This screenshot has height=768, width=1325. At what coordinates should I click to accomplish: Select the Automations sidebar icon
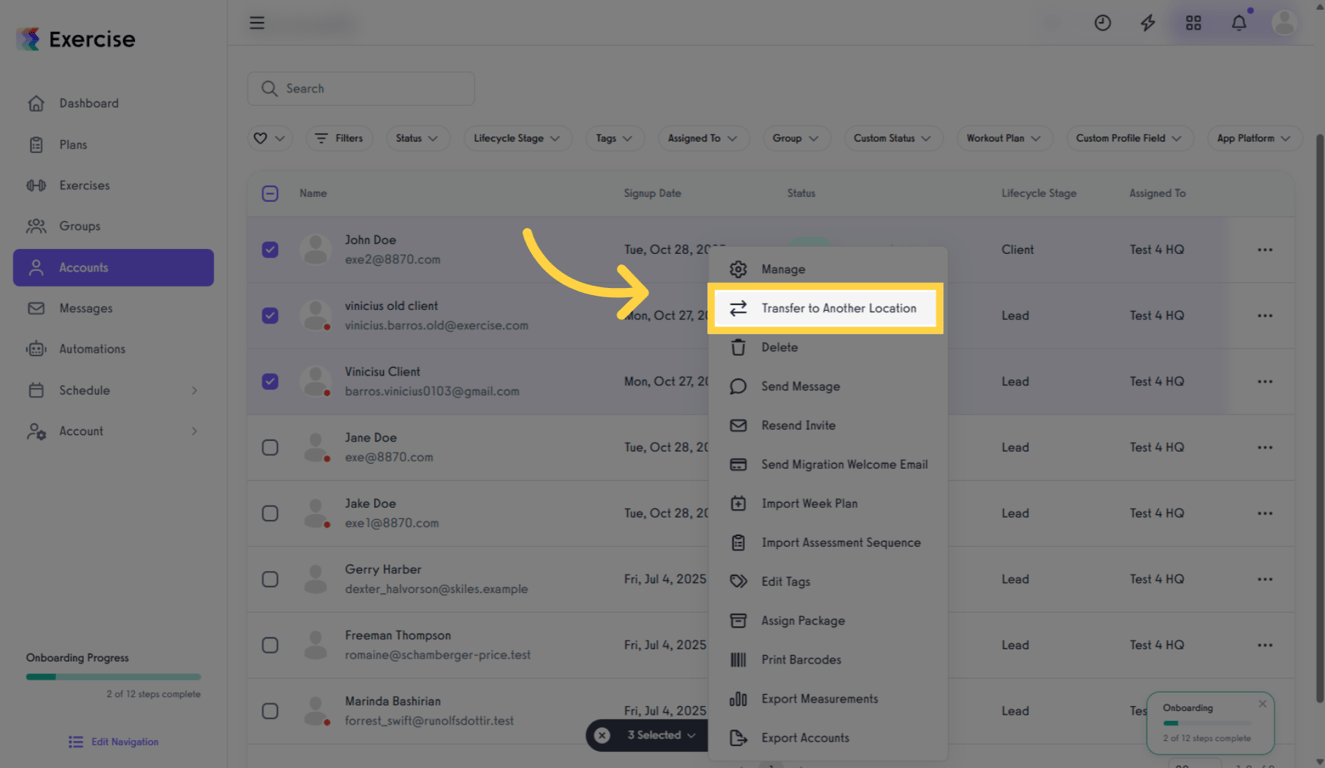coord(35,348)
